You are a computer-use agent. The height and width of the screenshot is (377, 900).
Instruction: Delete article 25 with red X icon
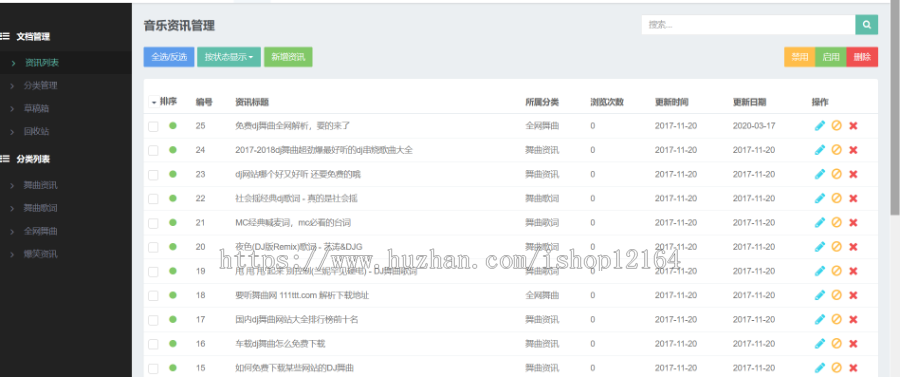853,126
